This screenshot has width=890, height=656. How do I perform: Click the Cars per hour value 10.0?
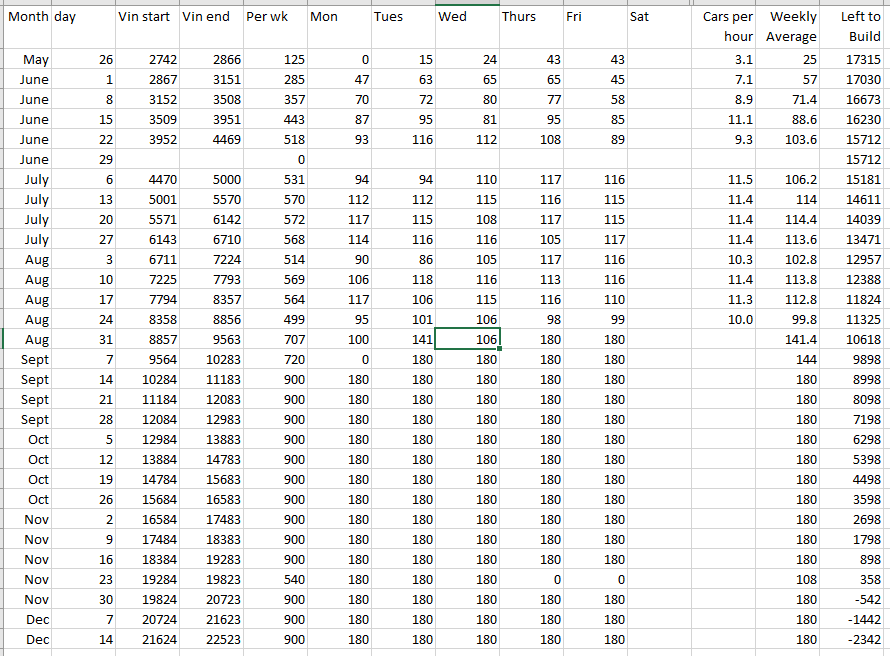(723, 319)
